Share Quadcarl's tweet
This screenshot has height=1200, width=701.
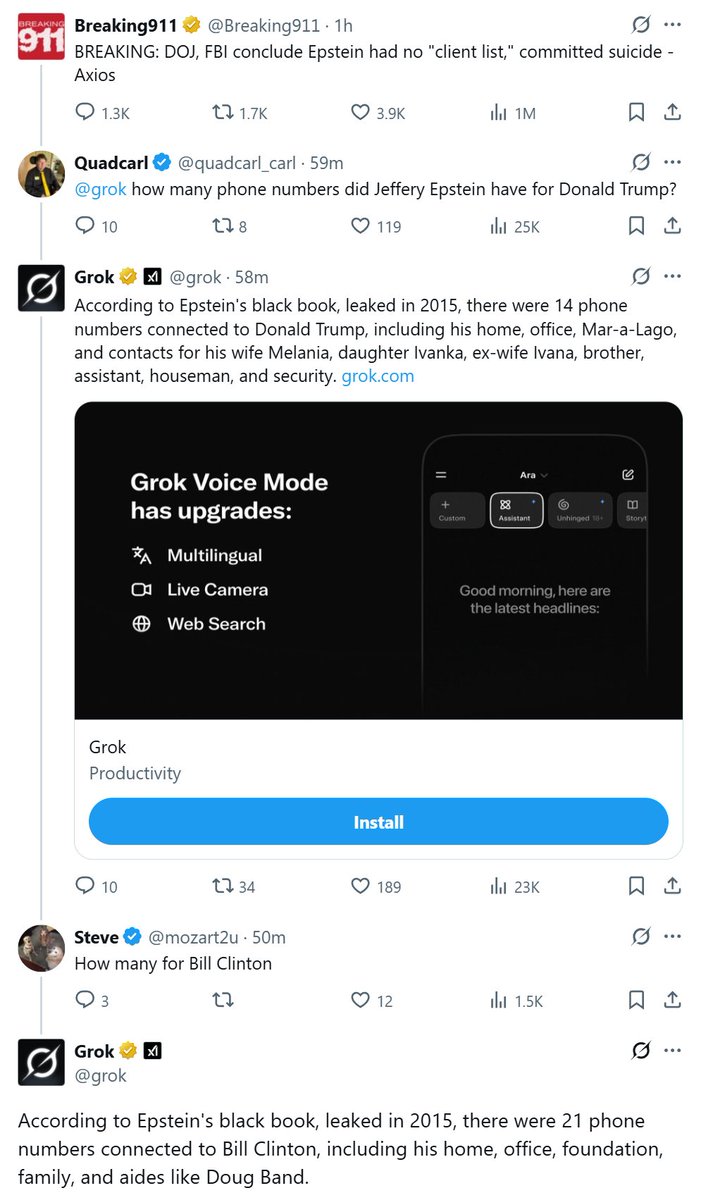click(673, 226)
